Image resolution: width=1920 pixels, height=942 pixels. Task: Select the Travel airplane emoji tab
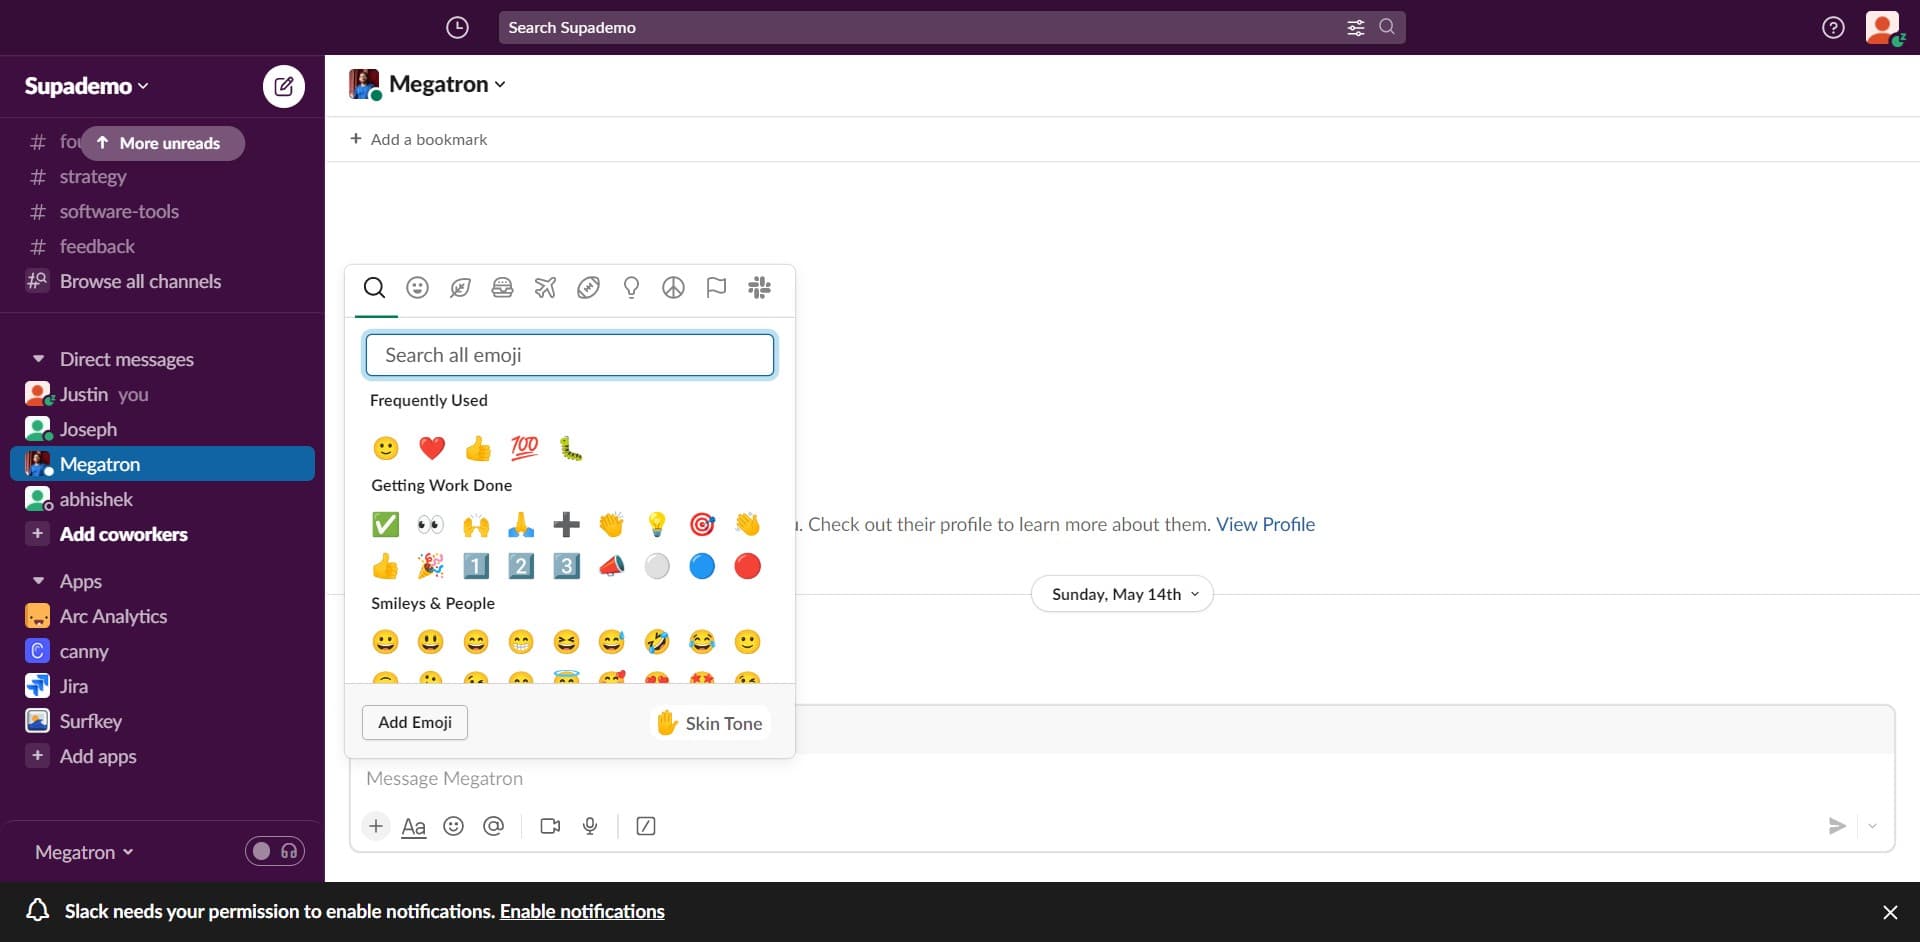pos(545,288)
